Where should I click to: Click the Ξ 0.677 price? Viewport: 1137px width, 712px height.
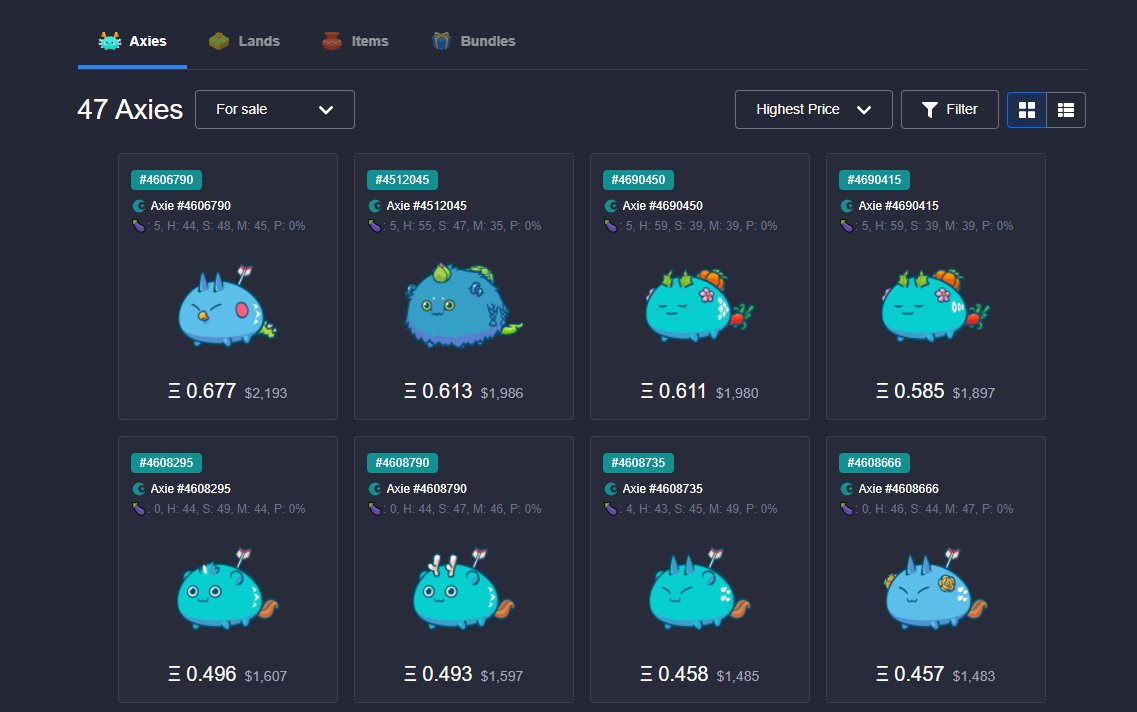(x=202, y=392)
